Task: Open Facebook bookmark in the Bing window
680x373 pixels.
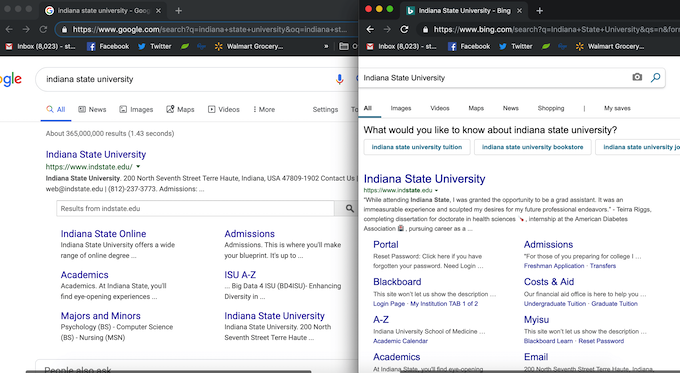Action: (469, 46)
